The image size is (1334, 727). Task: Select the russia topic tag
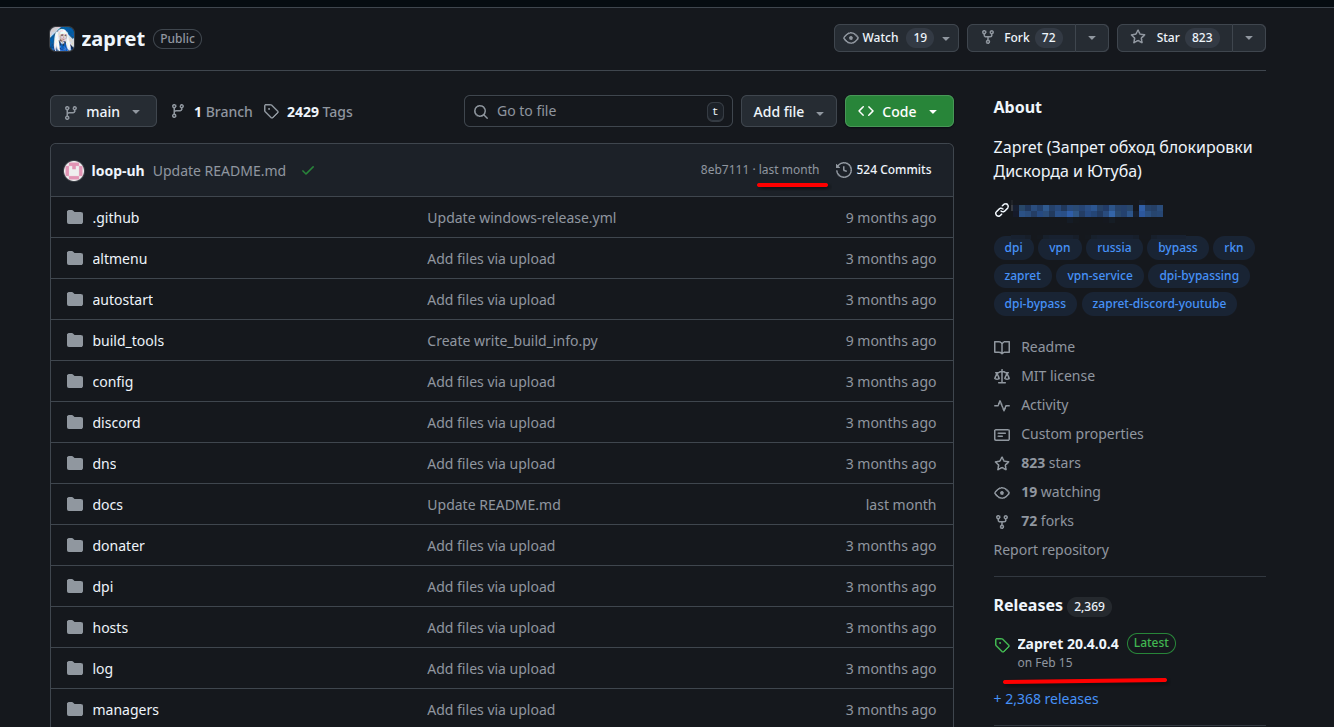point(1114,248)
